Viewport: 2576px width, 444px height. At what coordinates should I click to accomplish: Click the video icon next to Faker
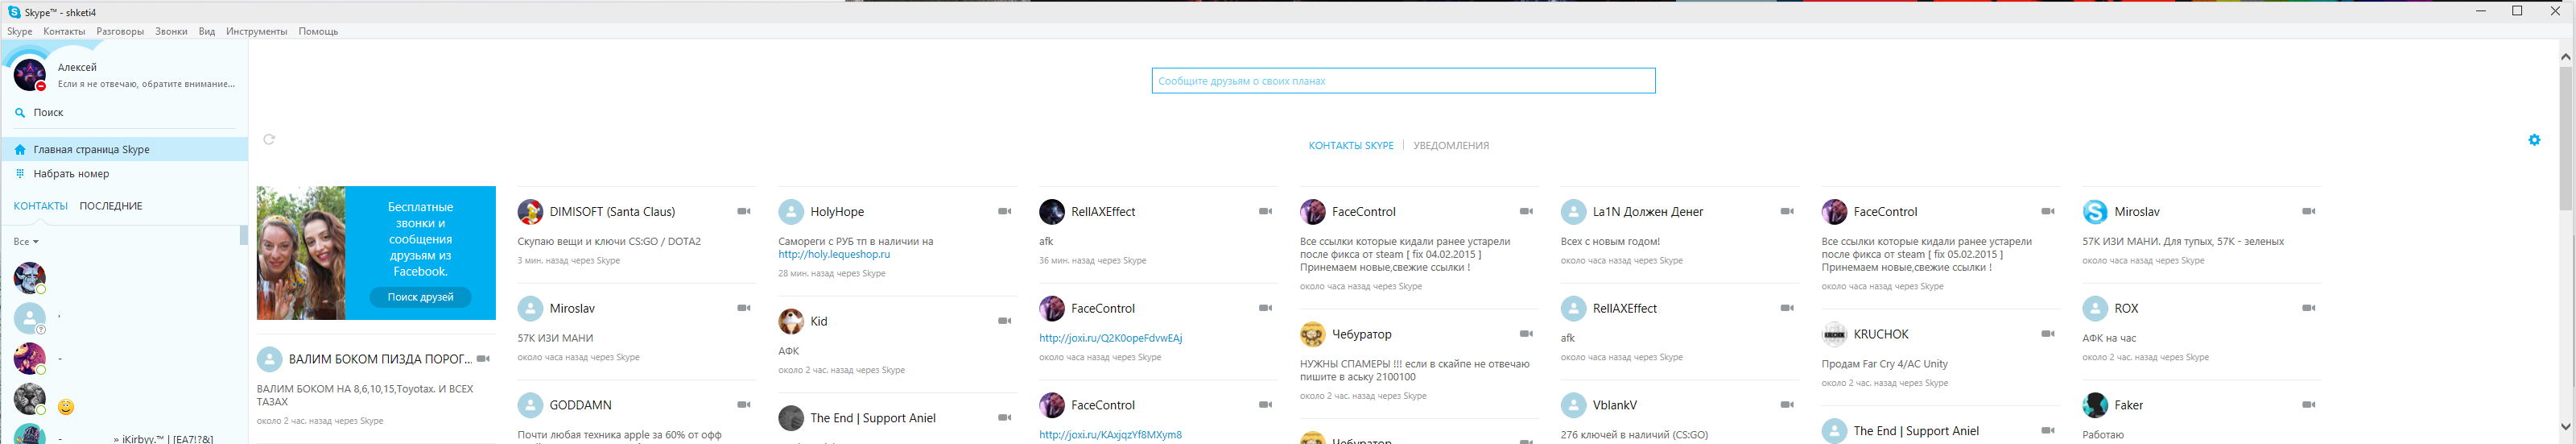2309,405
